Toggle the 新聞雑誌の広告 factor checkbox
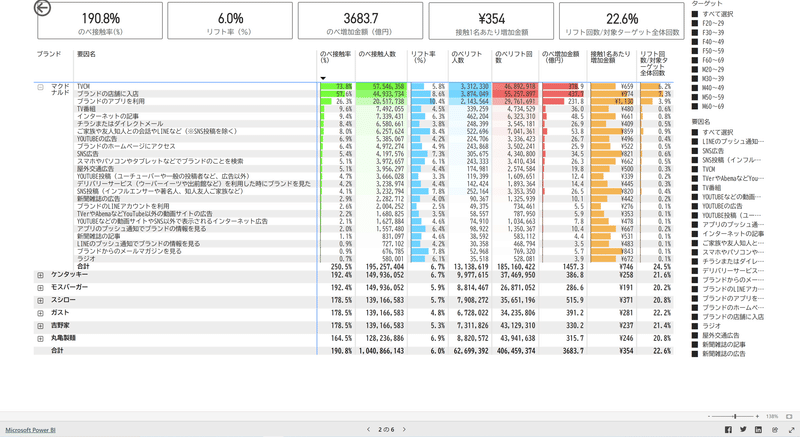Viewport: 800px width, 437px height. tap(695, 353)
